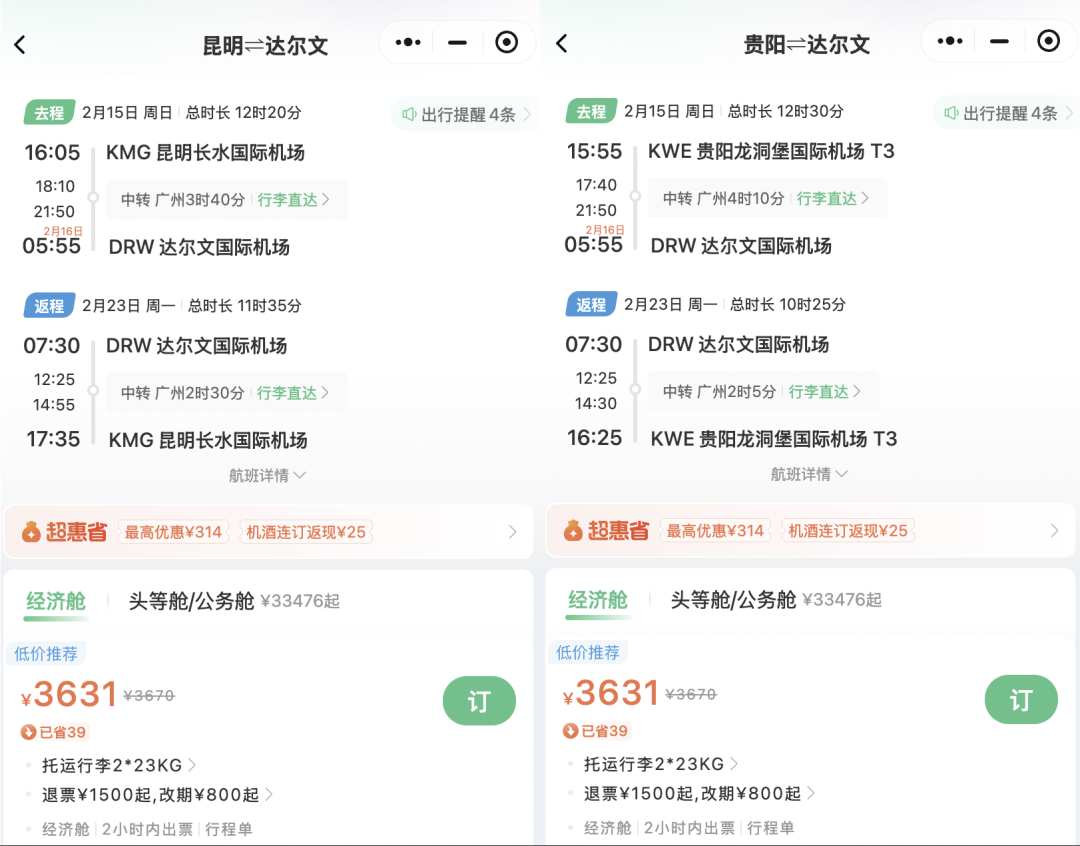
Task: Tap the 超惠省 money-bag icon on left panel
Action: point(30,531)
